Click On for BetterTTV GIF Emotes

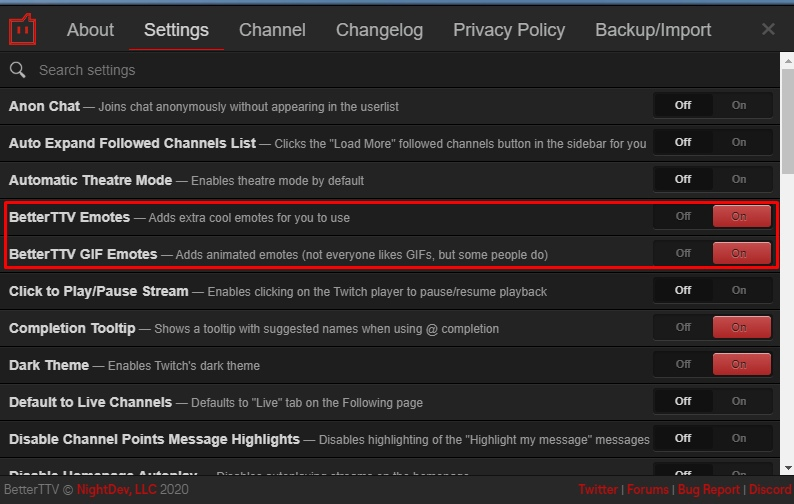pos(742,253)
